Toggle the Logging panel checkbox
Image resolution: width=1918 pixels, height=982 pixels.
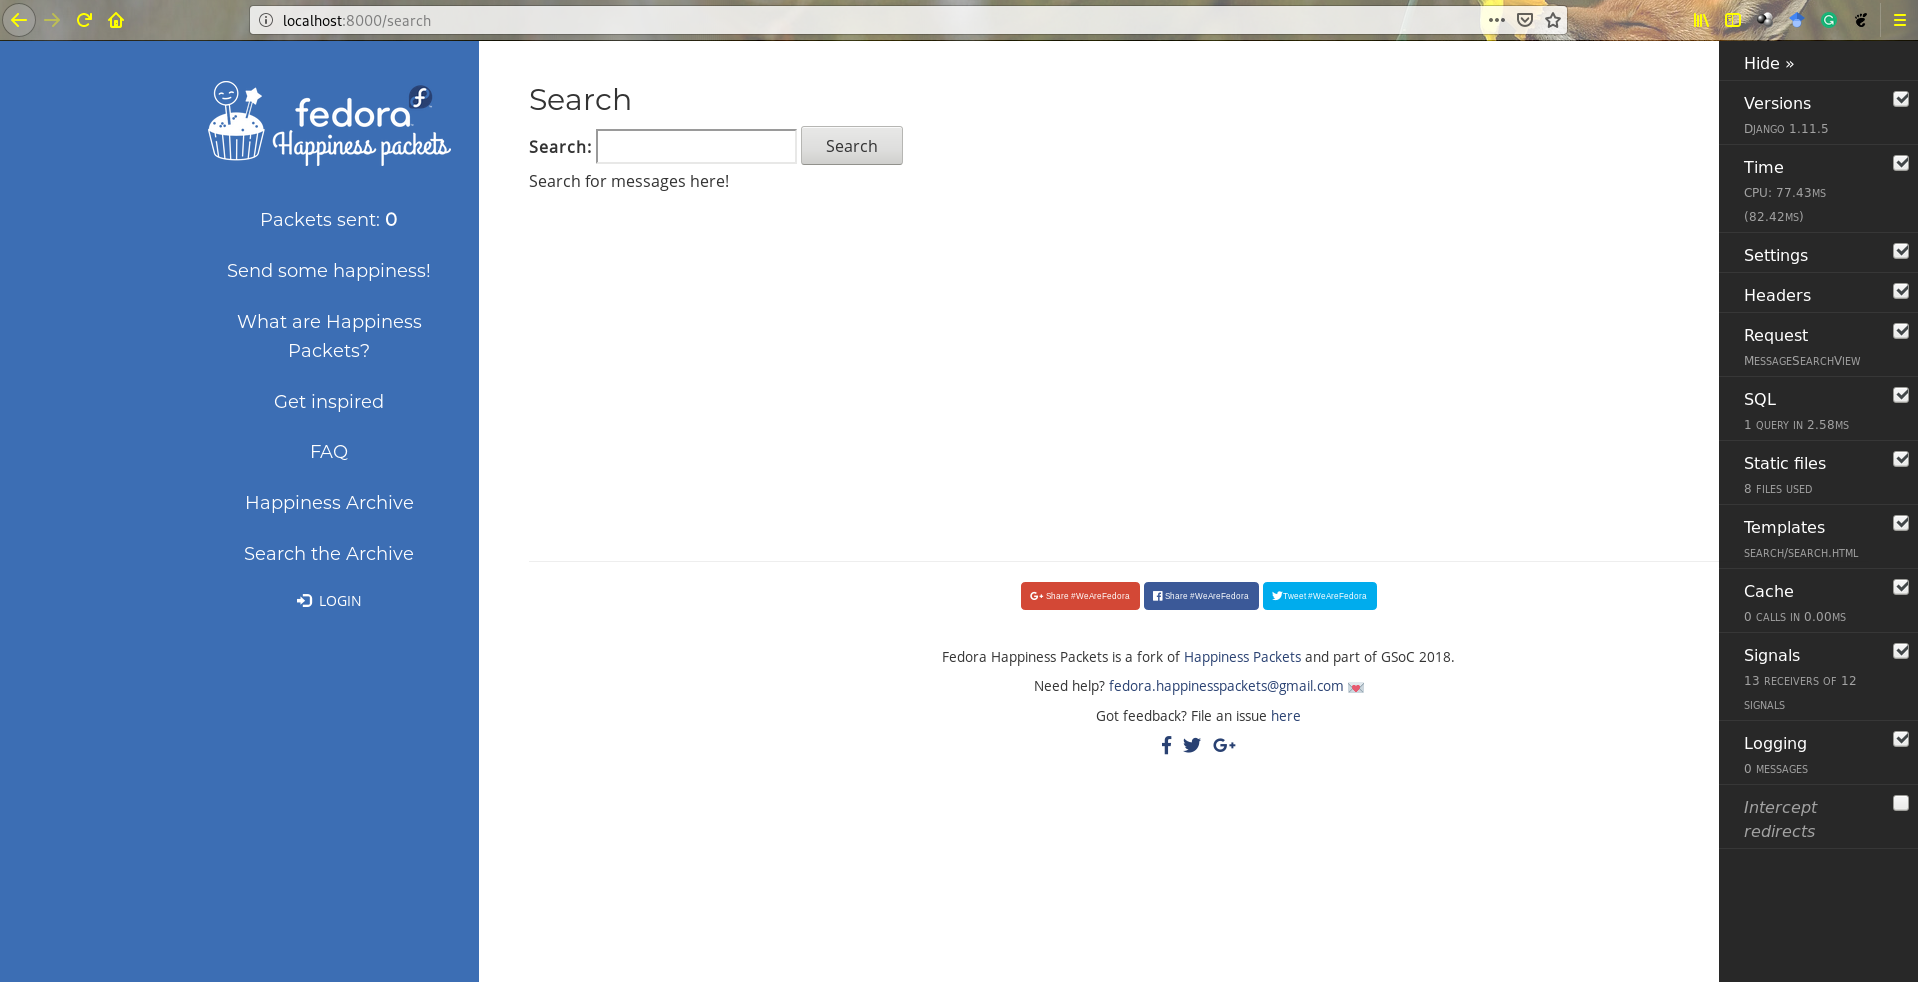pyautogui.click(x=1901, y=739)
